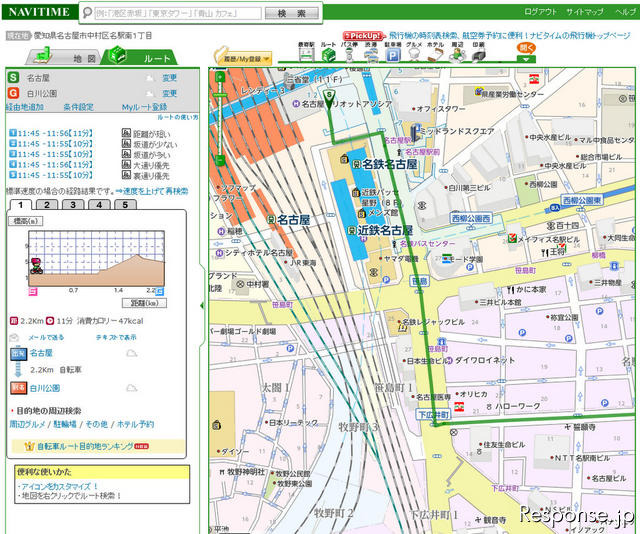640x534 pixels.
Task: Click the orange G goal icon for 白川公園
Action: click(x=13, y=93)
